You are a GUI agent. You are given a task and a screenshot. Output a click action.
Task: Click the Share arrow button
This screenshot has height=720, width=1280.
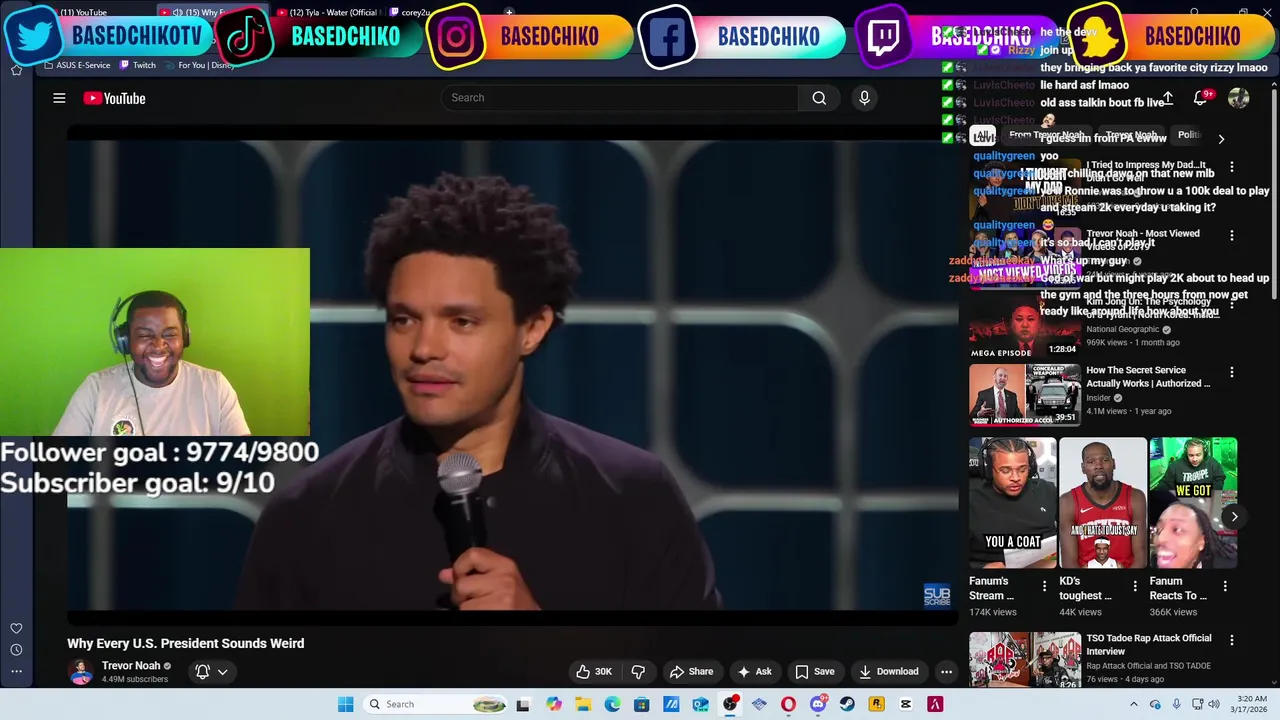click(x=691, y=672)
